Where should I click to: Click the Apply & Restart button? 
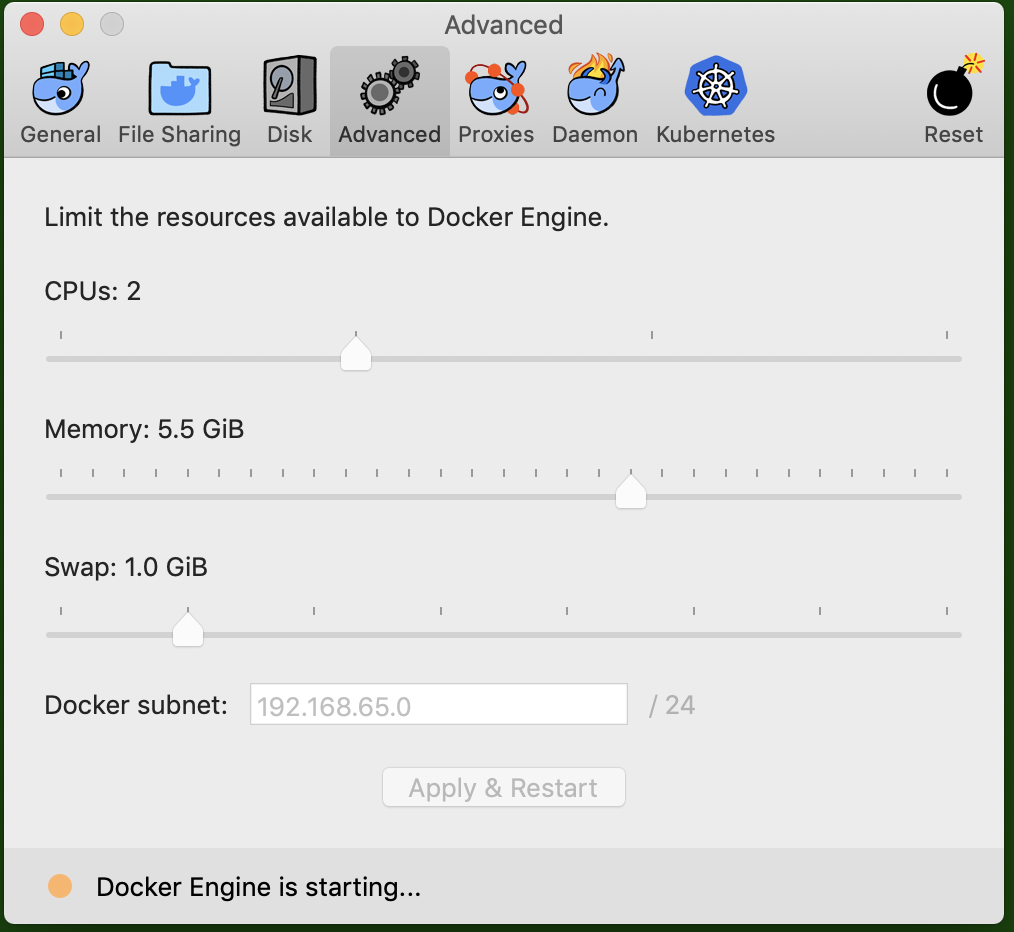tap(503, 787)
